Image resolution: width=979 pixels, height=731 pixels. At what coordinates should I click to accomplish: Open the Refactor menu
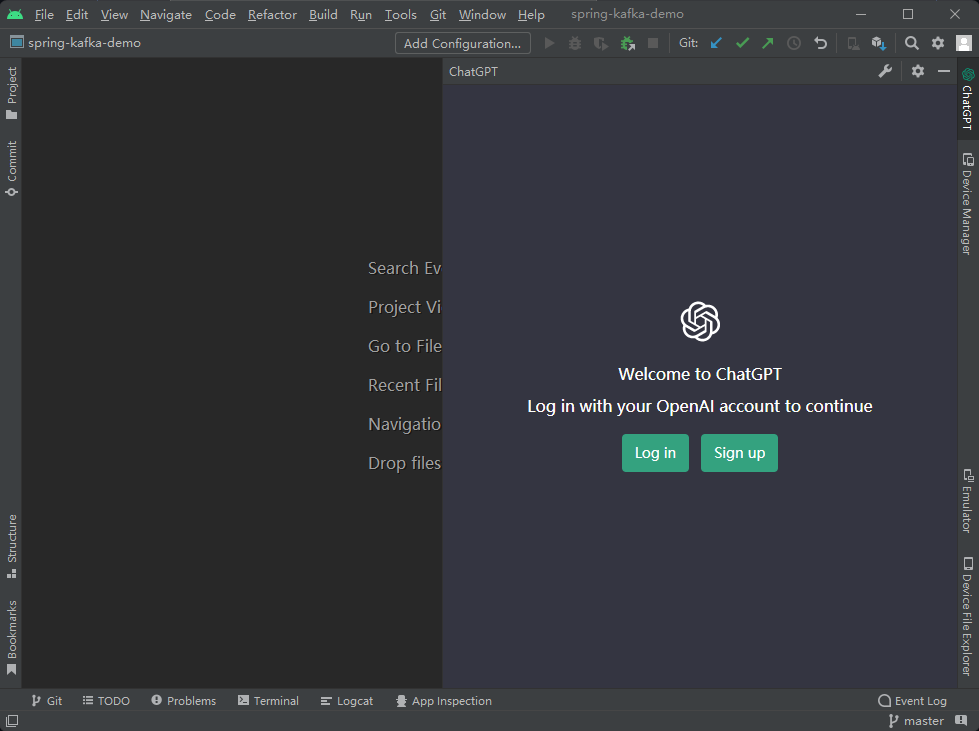pos(272,14)
